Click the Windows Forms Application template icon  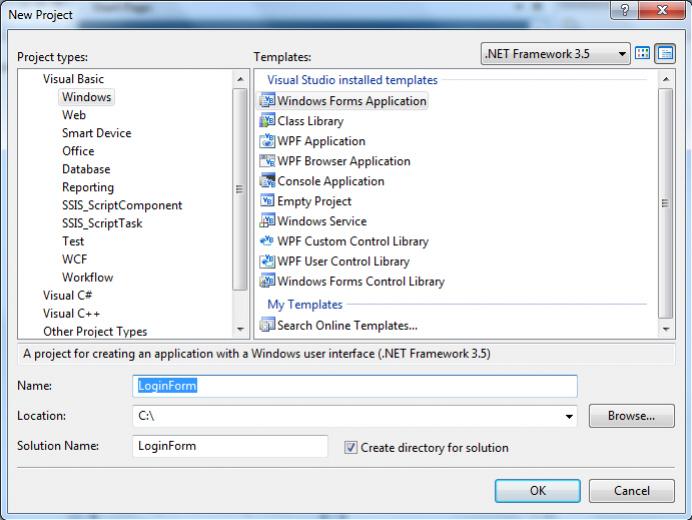(x=267, y=100)
